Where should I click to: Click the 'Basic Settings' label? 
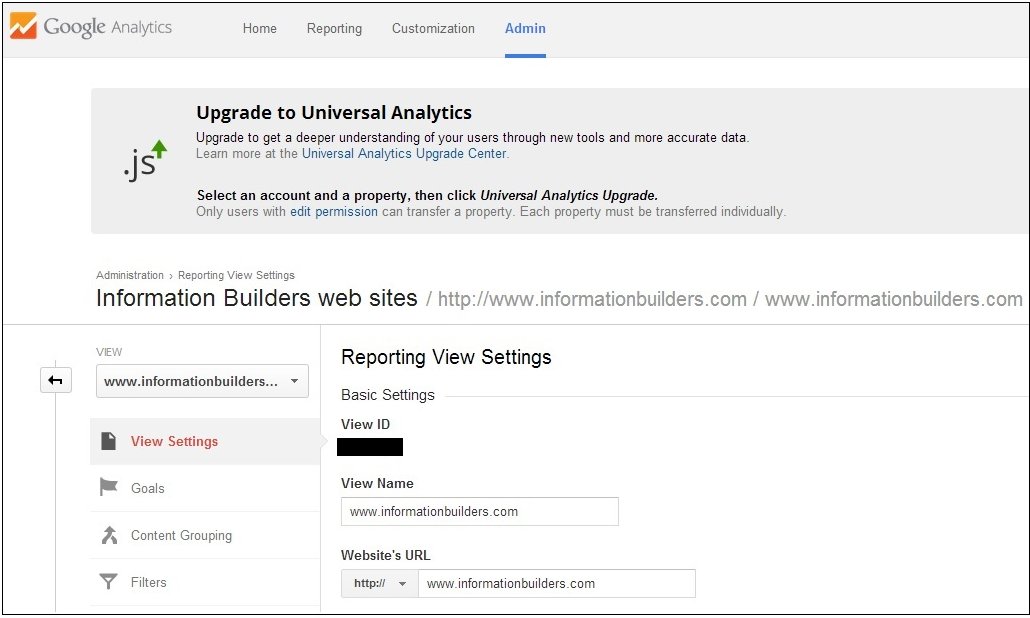pos(388,395)
